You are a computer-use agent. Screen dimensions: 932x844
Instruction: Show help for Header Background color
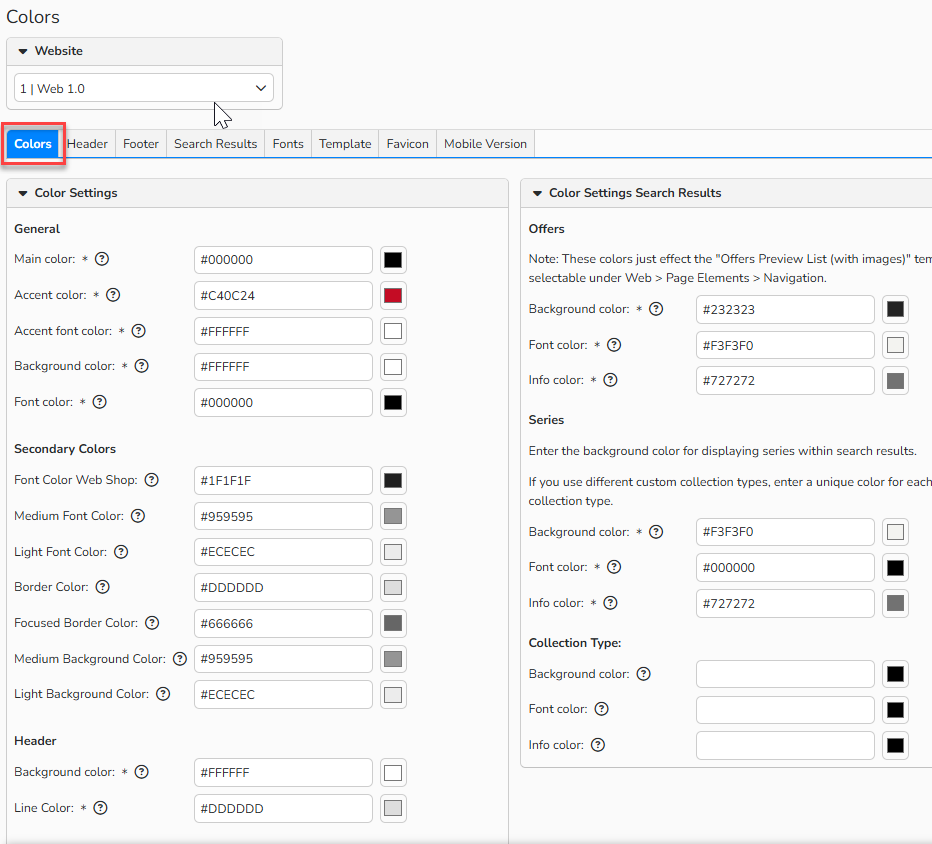coord(141,772)
